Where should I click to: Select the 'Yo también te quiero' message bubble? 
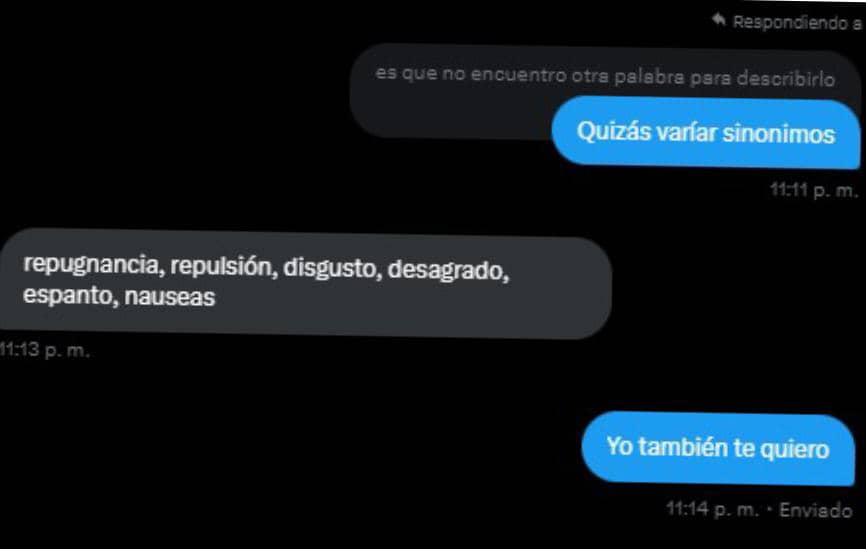coord(718,448)
